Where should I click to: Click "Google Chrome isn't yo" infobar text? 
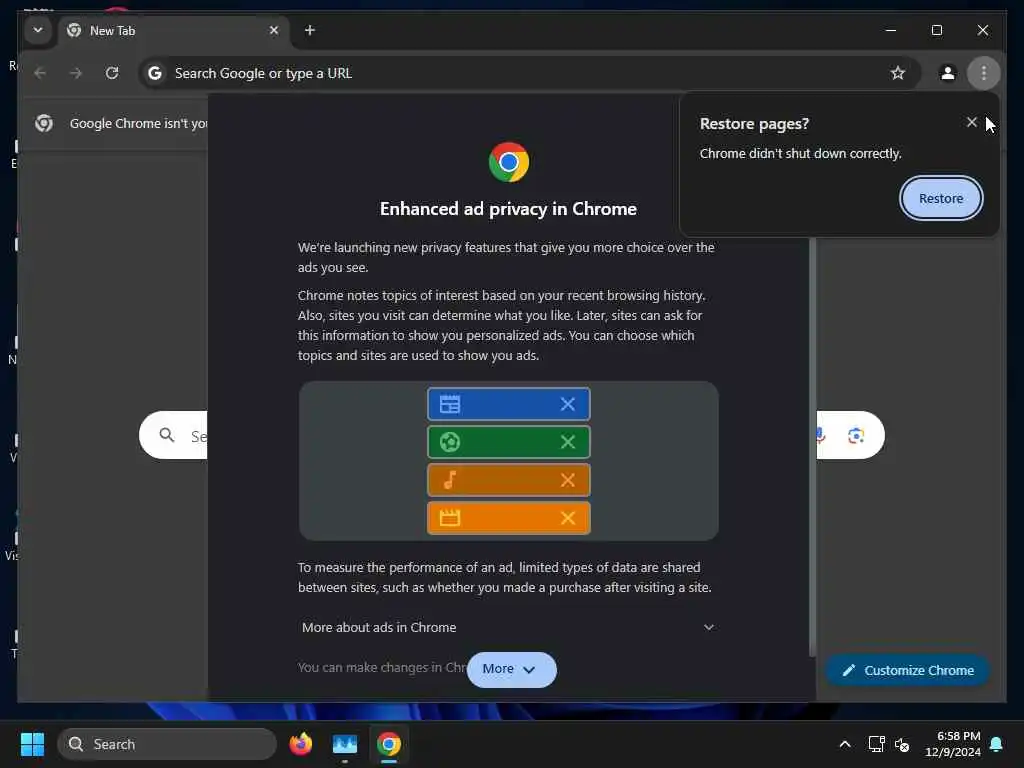tap(138, 123)
